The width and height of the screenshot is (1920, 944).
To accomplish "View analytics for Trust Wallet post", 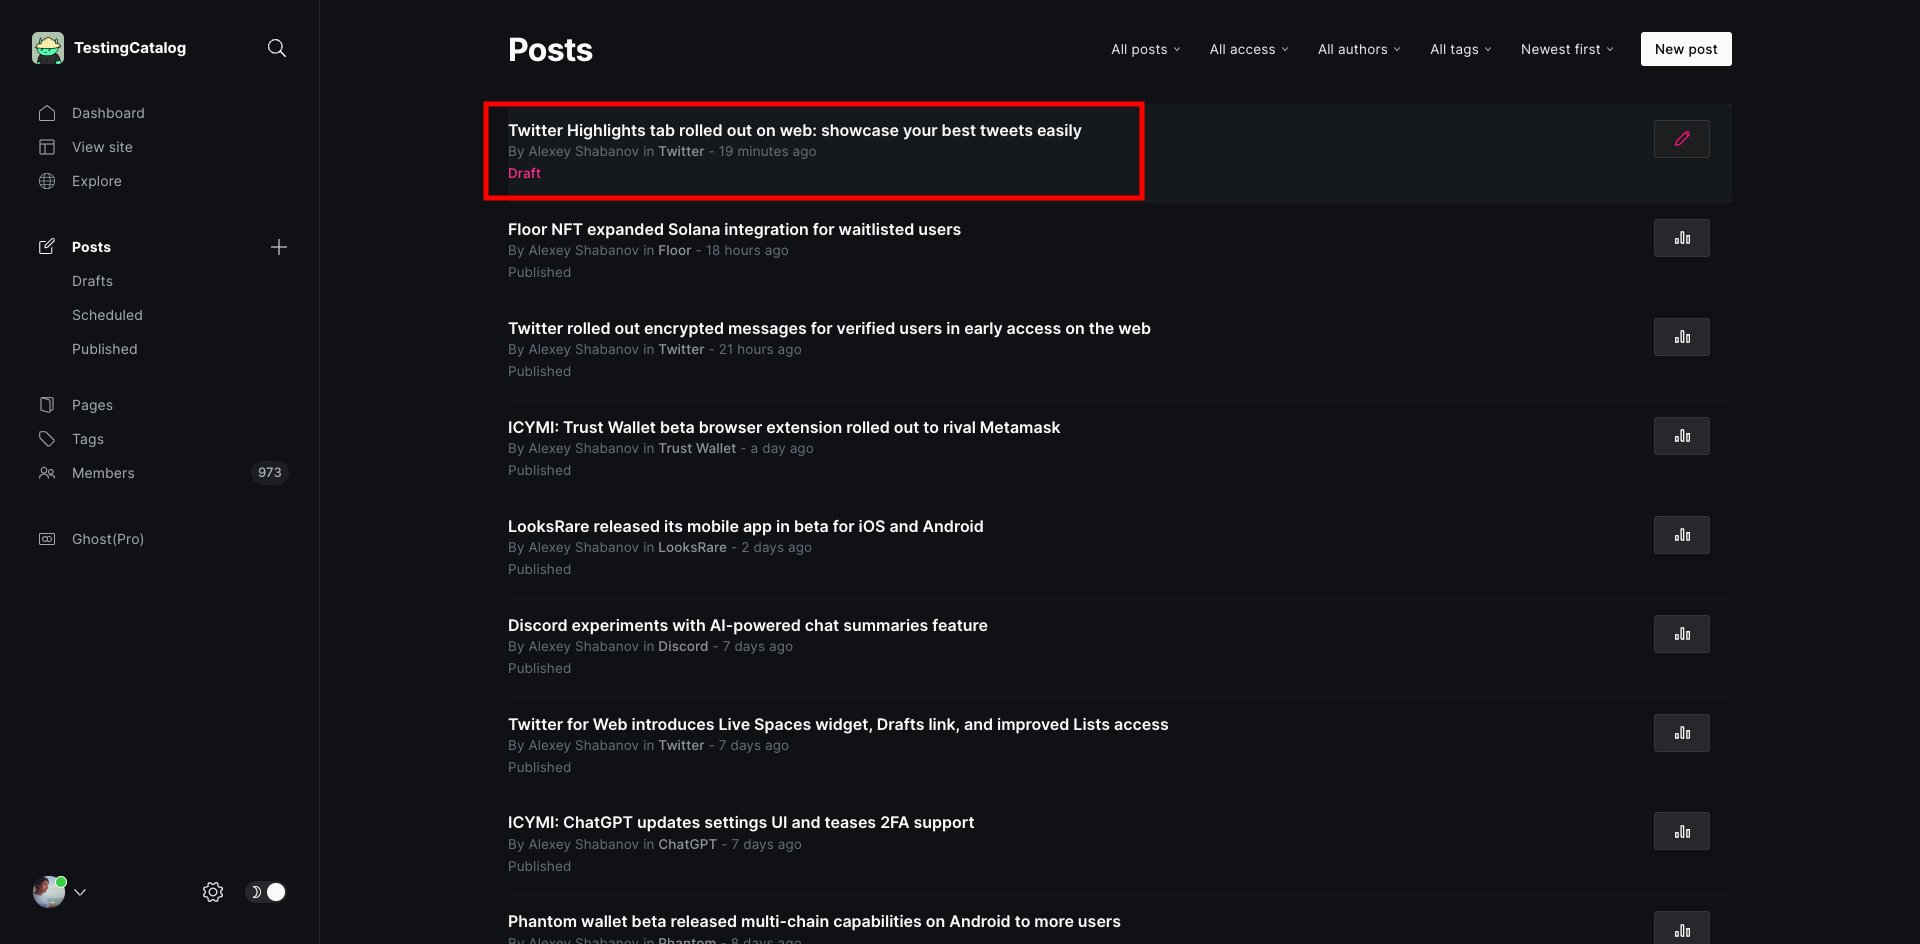I will pyautogui.click(x=1682, y=436).
